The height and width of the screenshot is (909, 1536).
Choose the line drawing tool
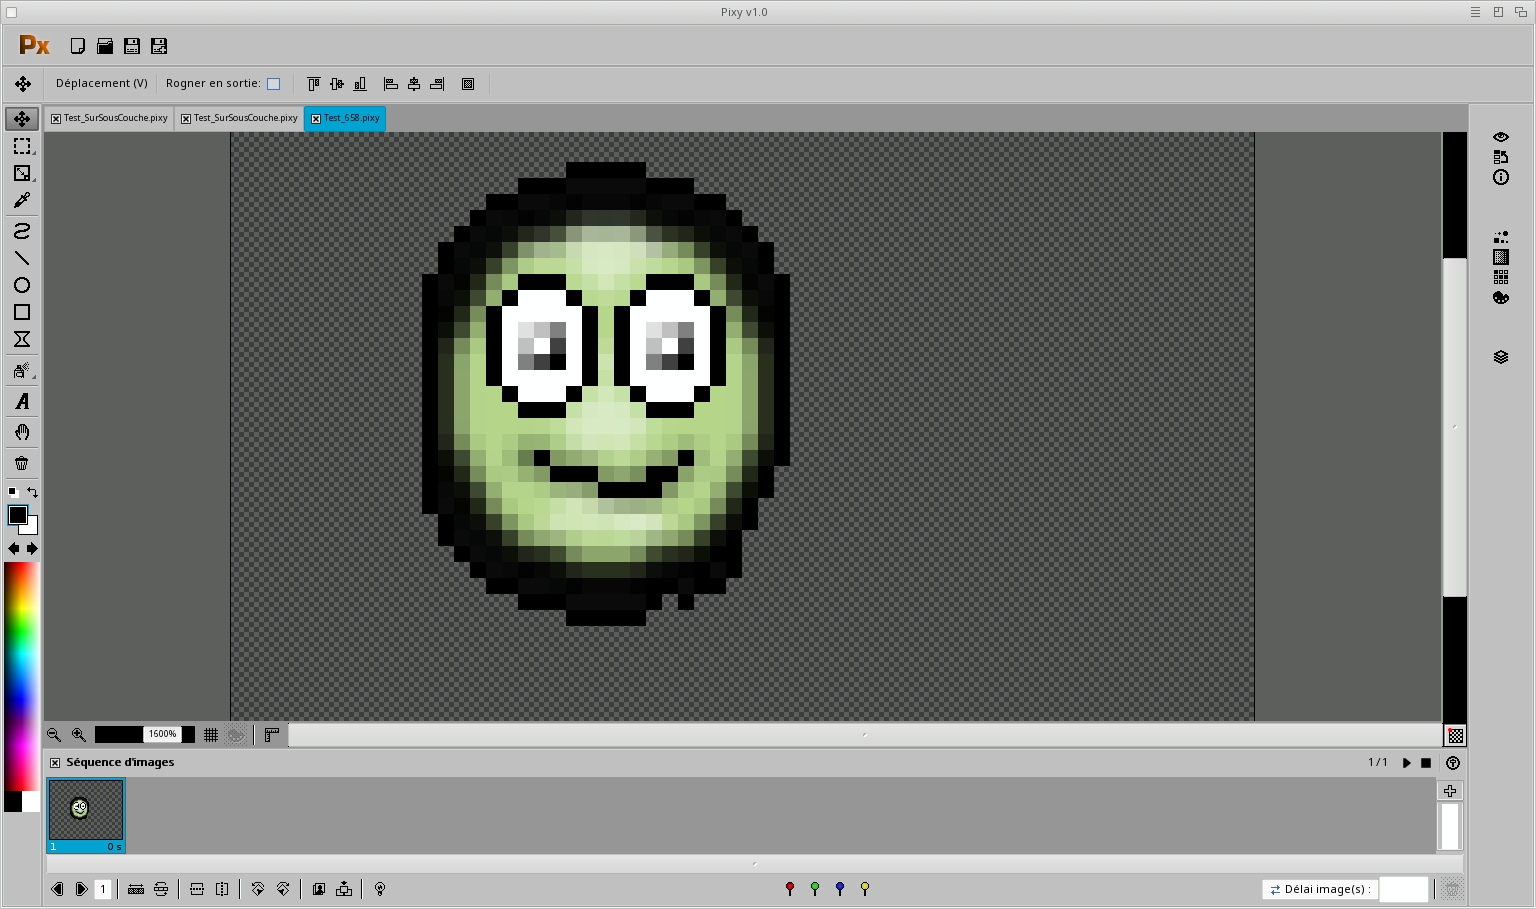pos(22,258)
